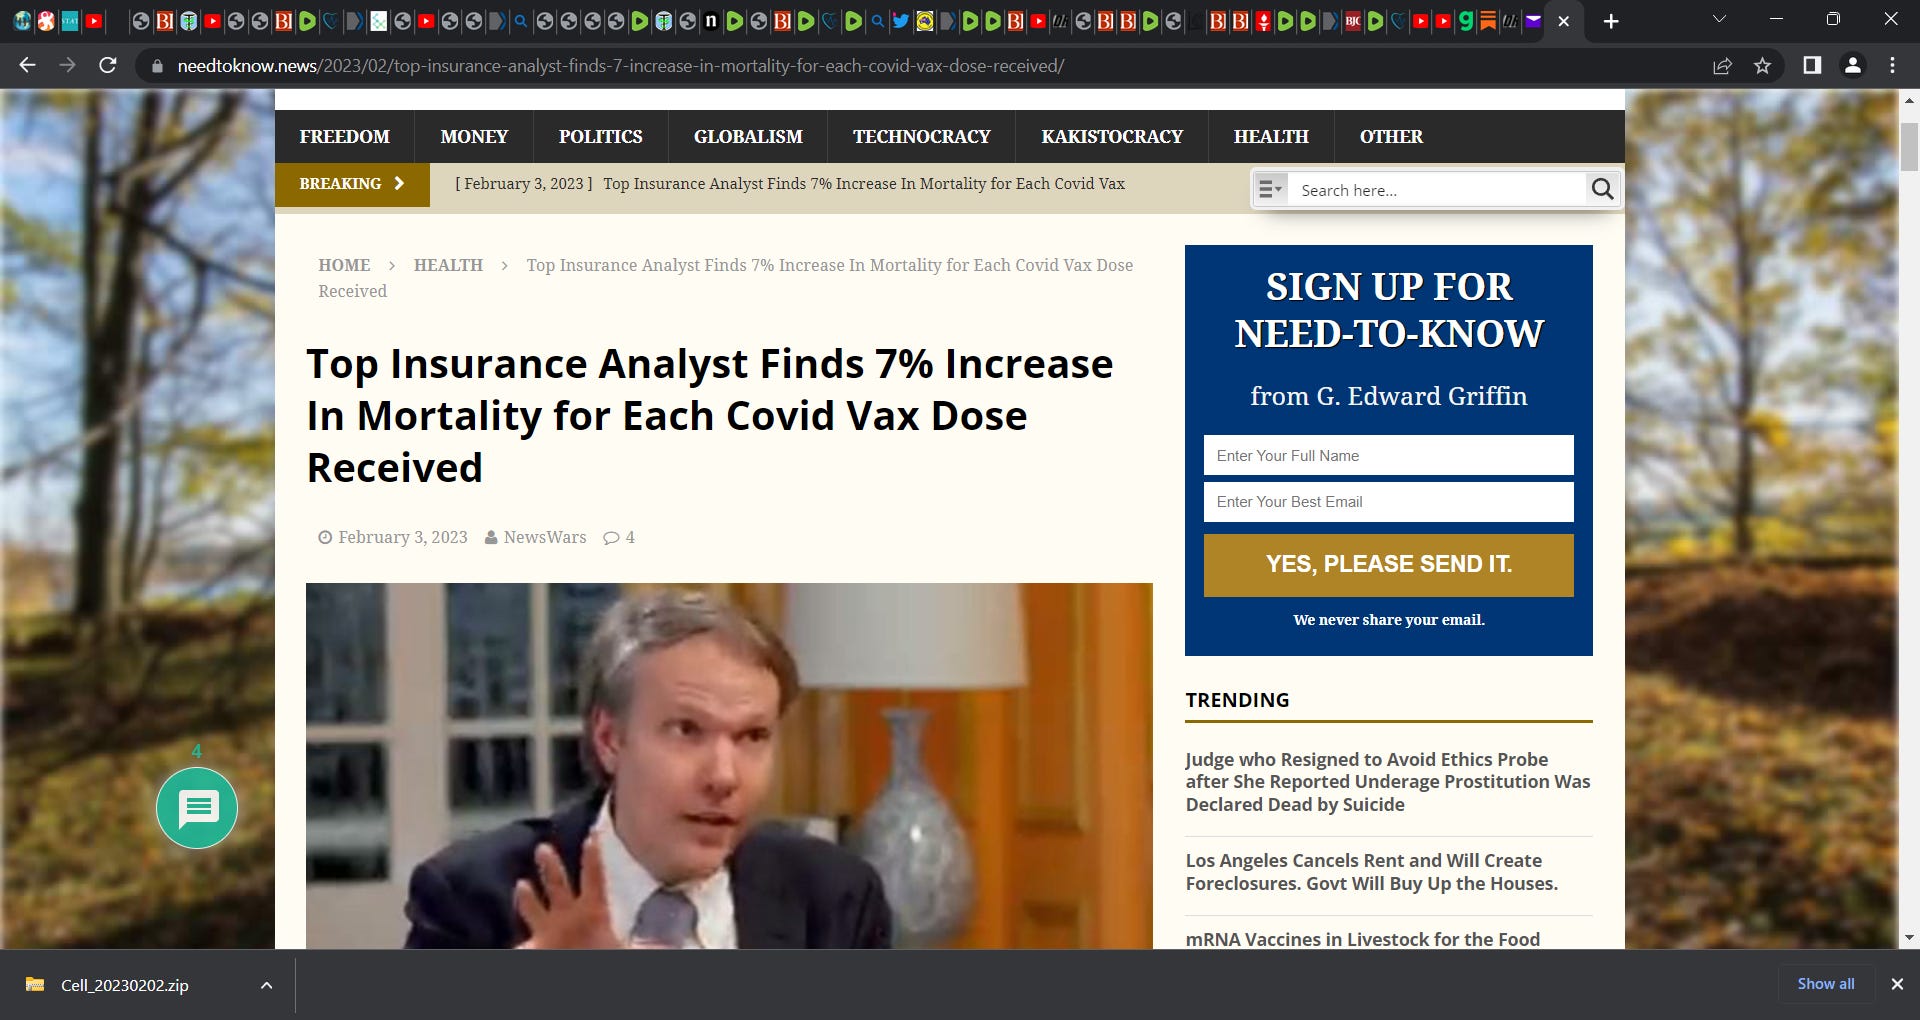
Task: Open the share page icon in address bar
Action: pos(1722,66)
